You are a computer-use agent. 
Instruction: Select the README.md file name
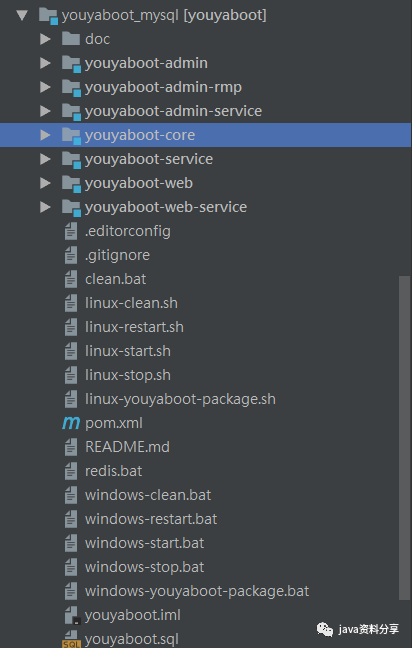pos(127,447)
